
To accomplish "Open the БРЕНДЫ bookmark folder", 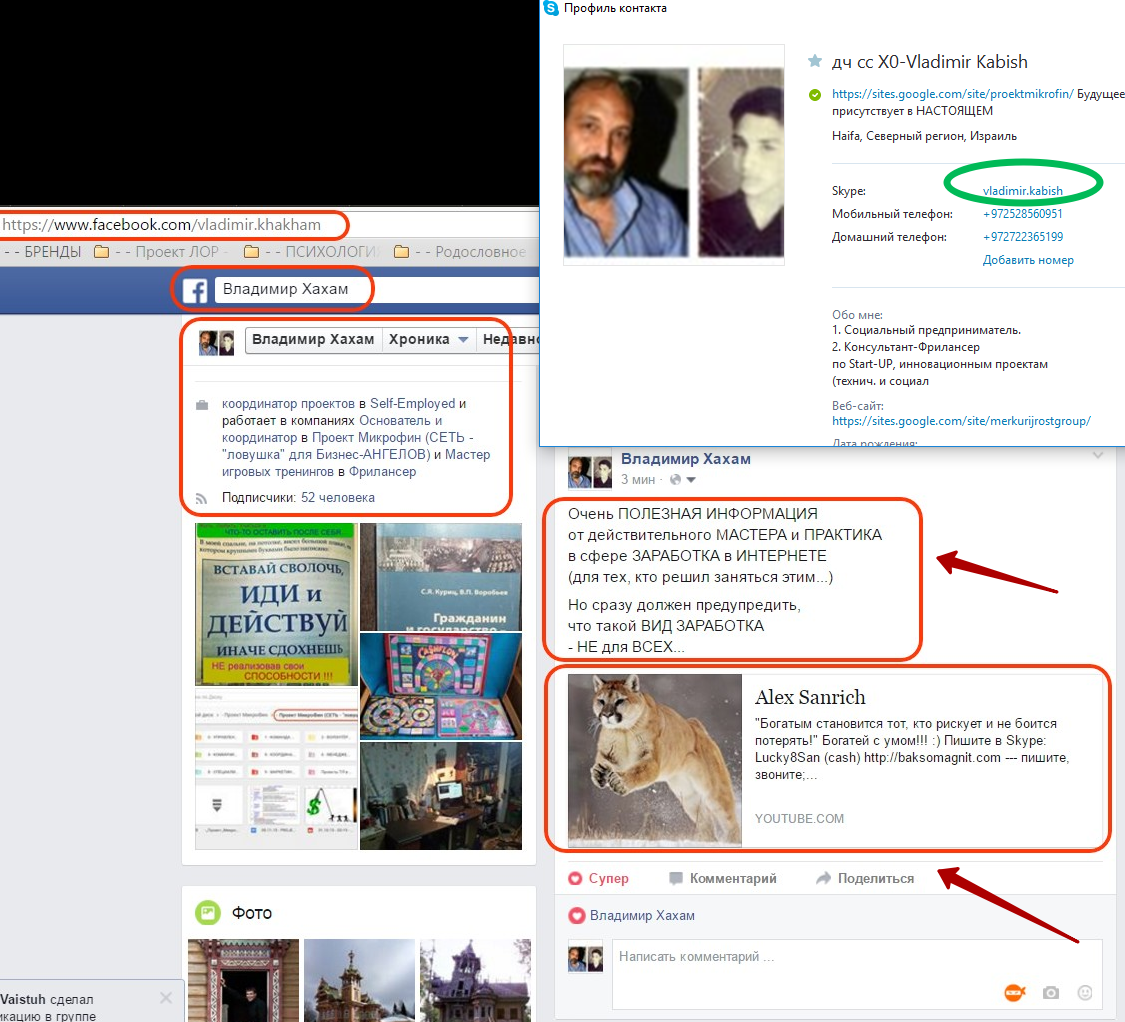I will (x=42, y=252).
